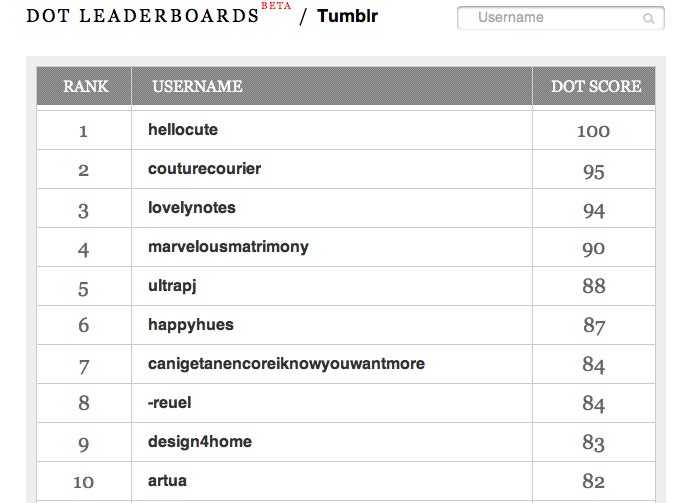This screenshot has height=503, width=674.
Task: Open the hellocute user profile
Action: click(x=183, y=129)
